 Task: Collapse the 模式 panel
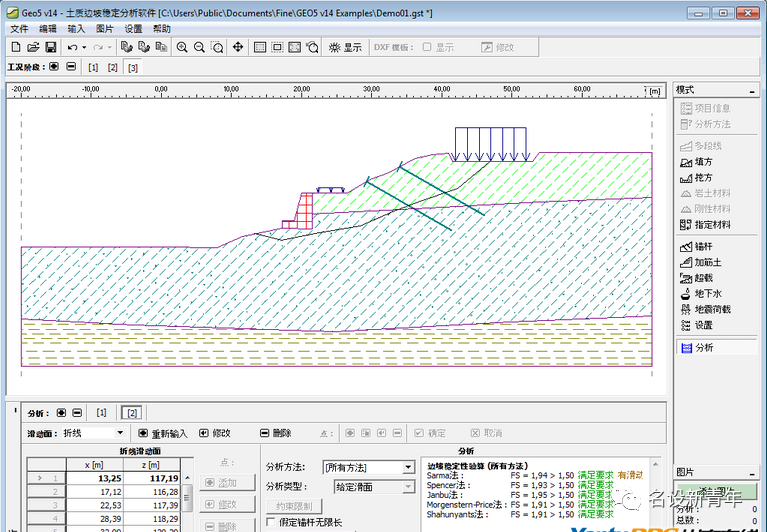tap(752, 91)
